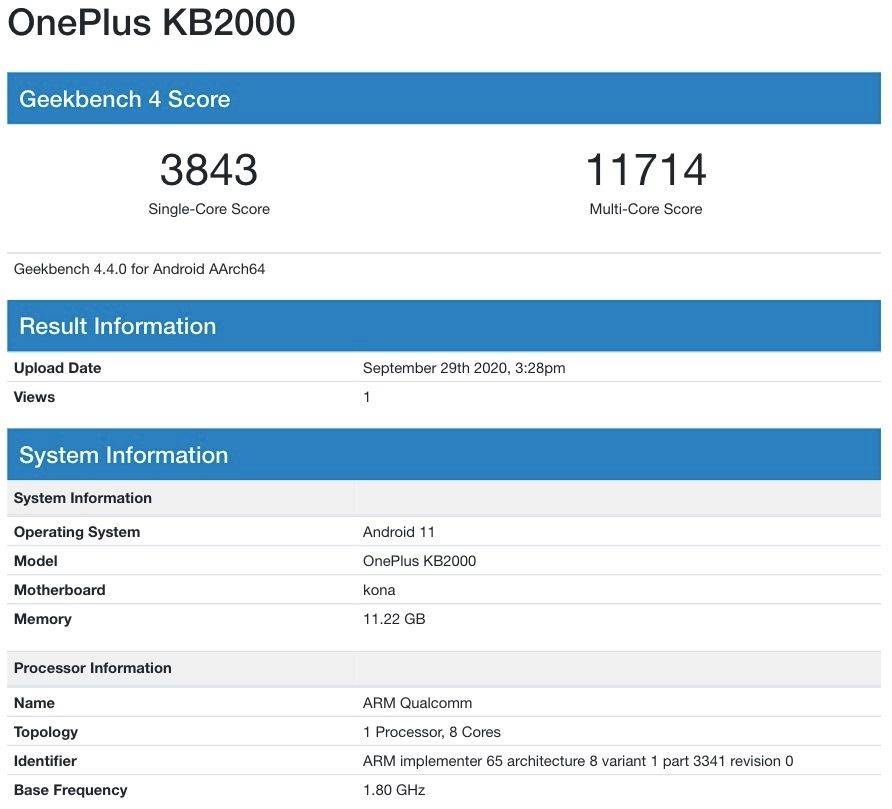Image resolution: width=892 pixels, height=809 pixels.
Task: Click the Memory value 11.22 GB
Action: [394, 618]
